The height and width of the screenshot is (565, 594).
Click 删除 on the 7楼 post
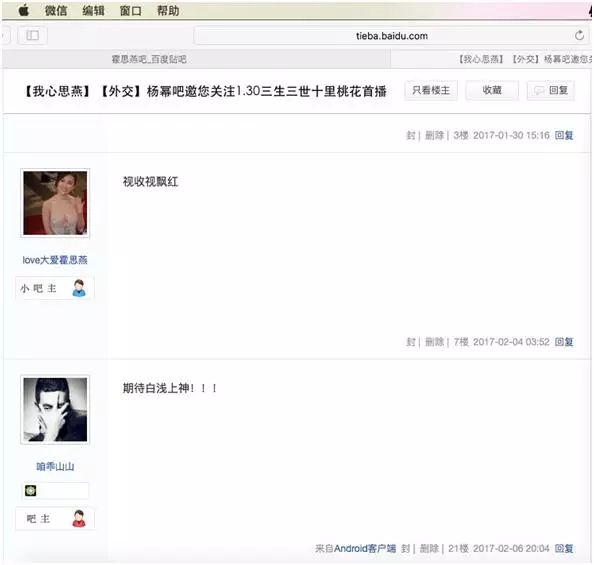(x=434, y=342)
